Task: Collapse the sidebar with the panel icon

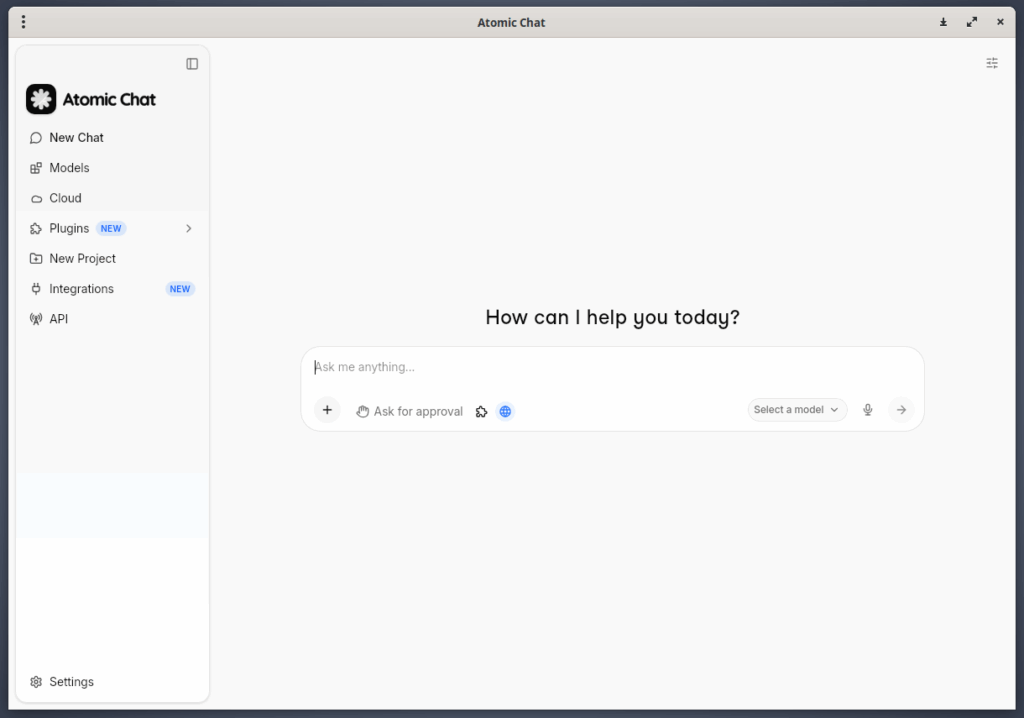Action: click(192, 64)
